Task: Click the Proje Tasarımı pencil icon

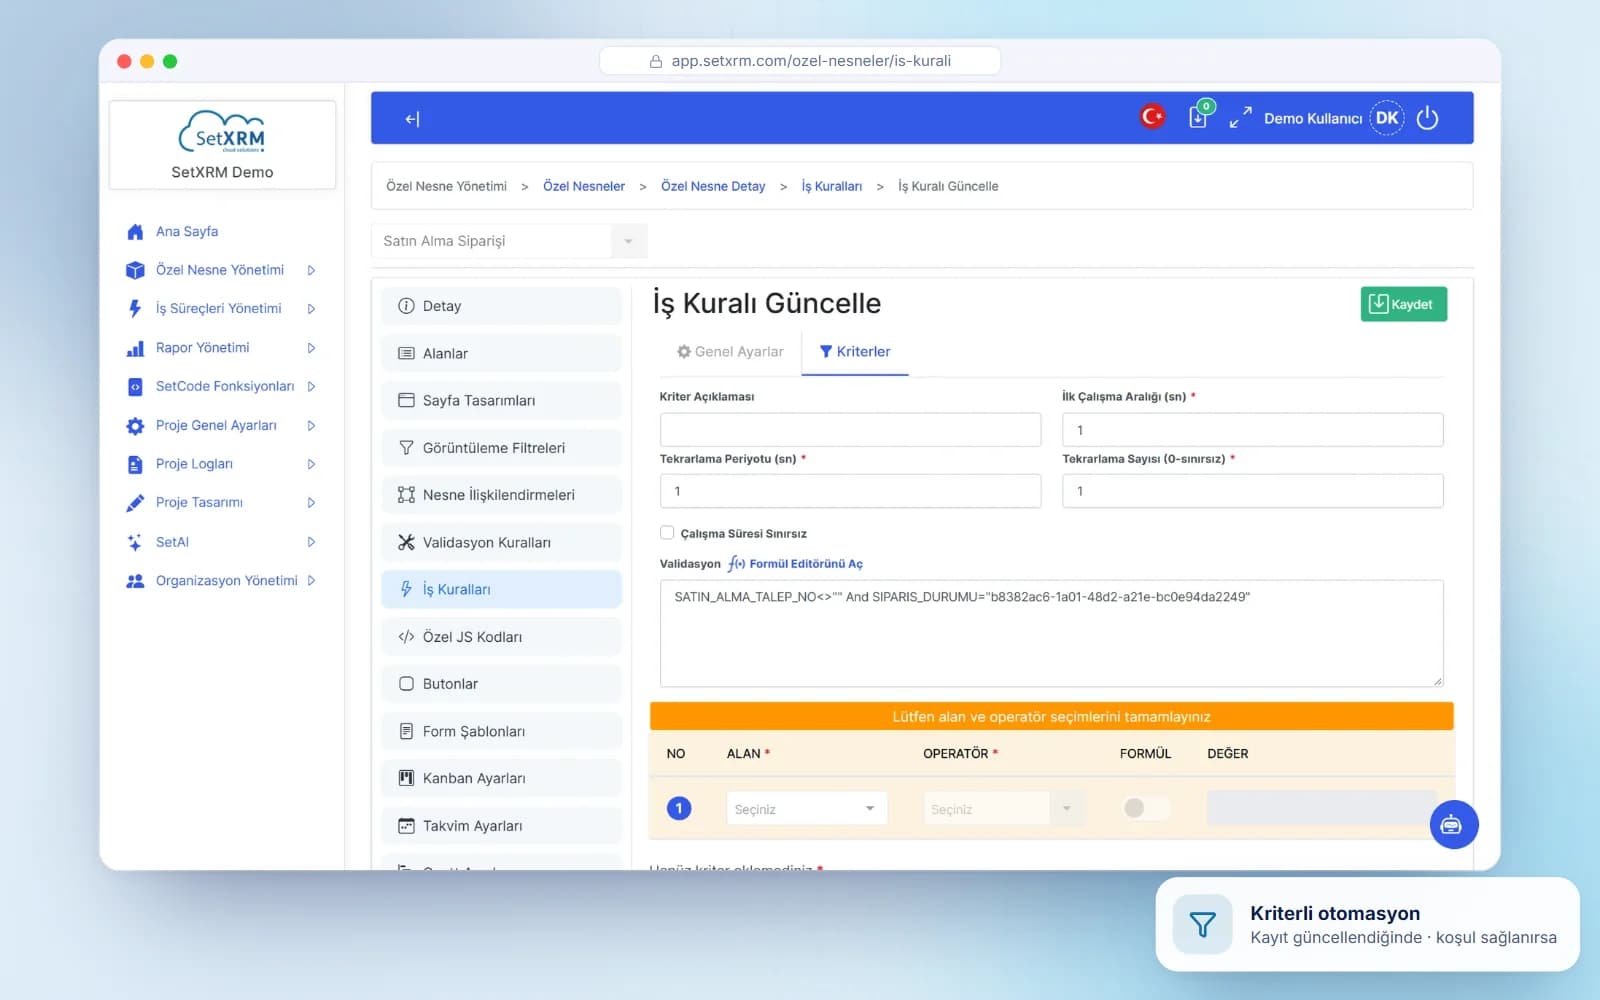Action: [135, 503]
